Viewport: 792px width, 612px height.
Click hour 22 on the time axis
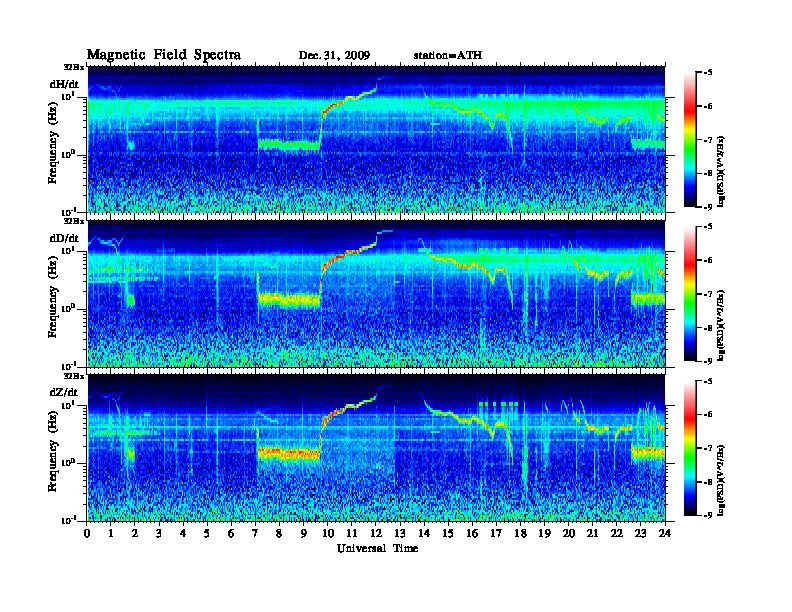[x=617, y=533]
